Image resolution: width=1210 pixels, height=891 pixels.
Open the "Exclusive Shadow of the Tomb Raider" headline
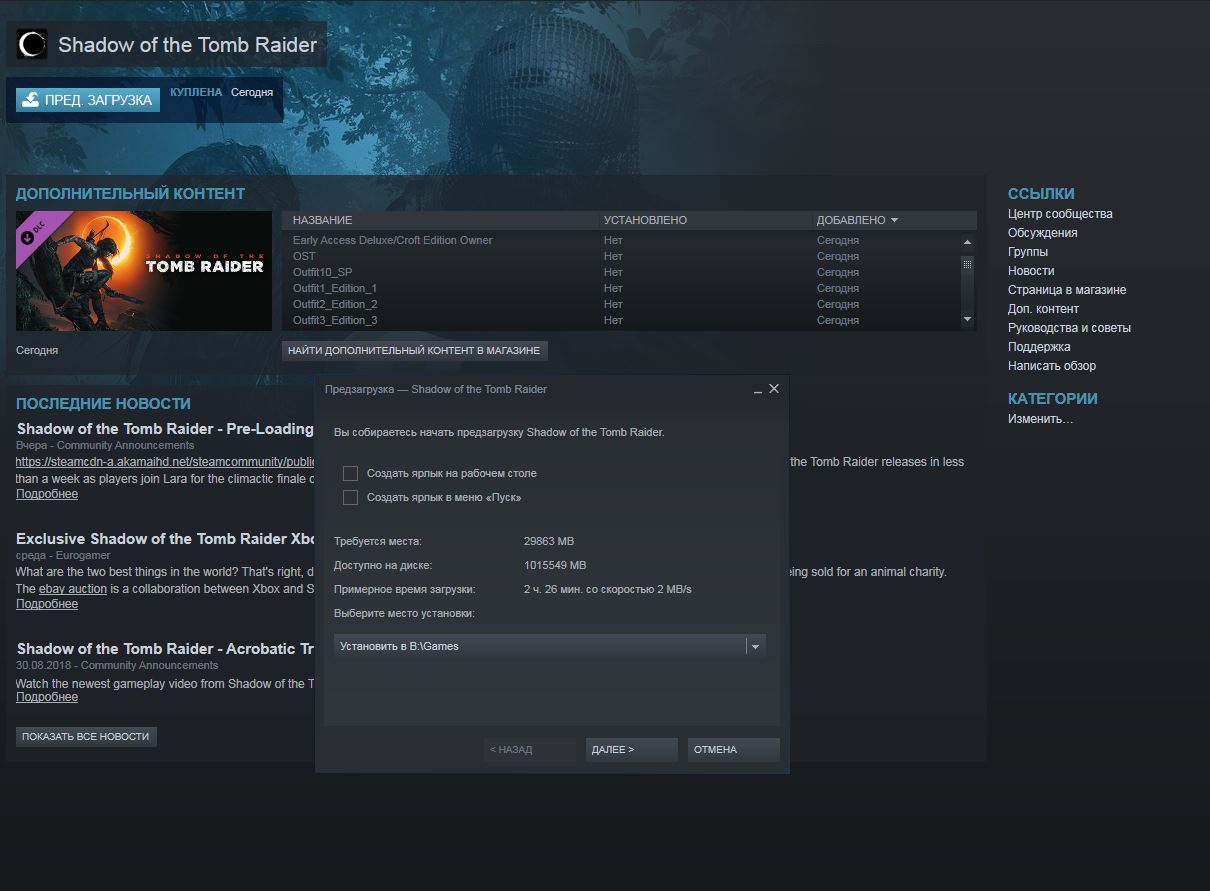tap(166, 539)
